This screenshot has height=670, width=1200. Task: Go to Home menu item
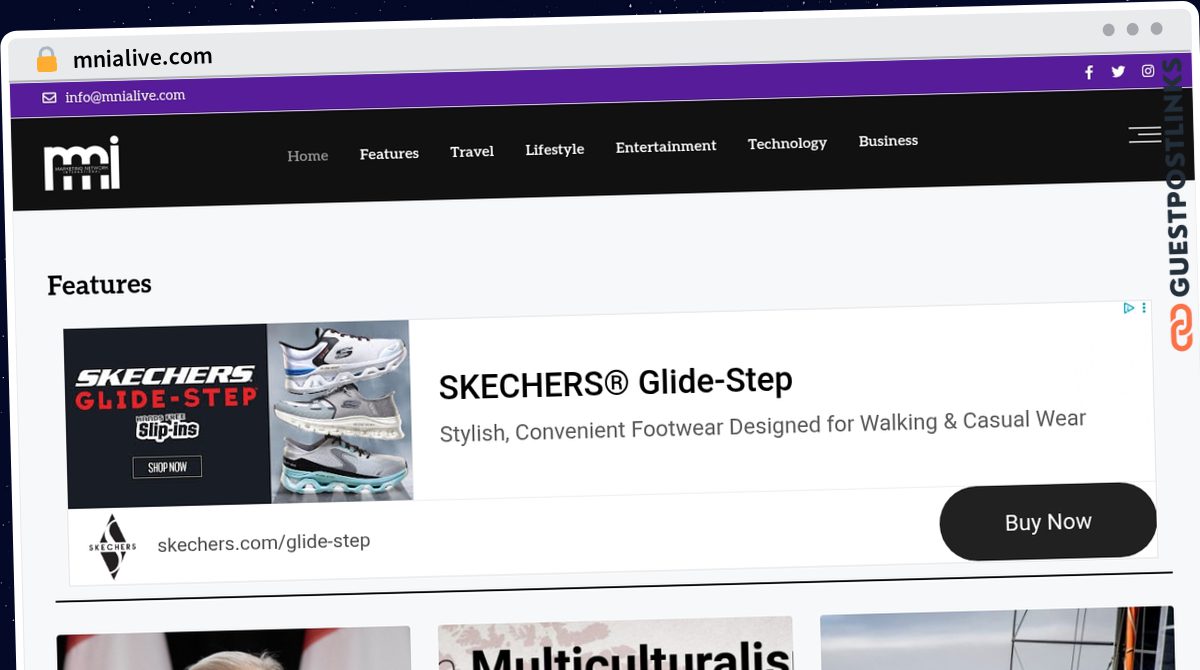coord(308,156)
